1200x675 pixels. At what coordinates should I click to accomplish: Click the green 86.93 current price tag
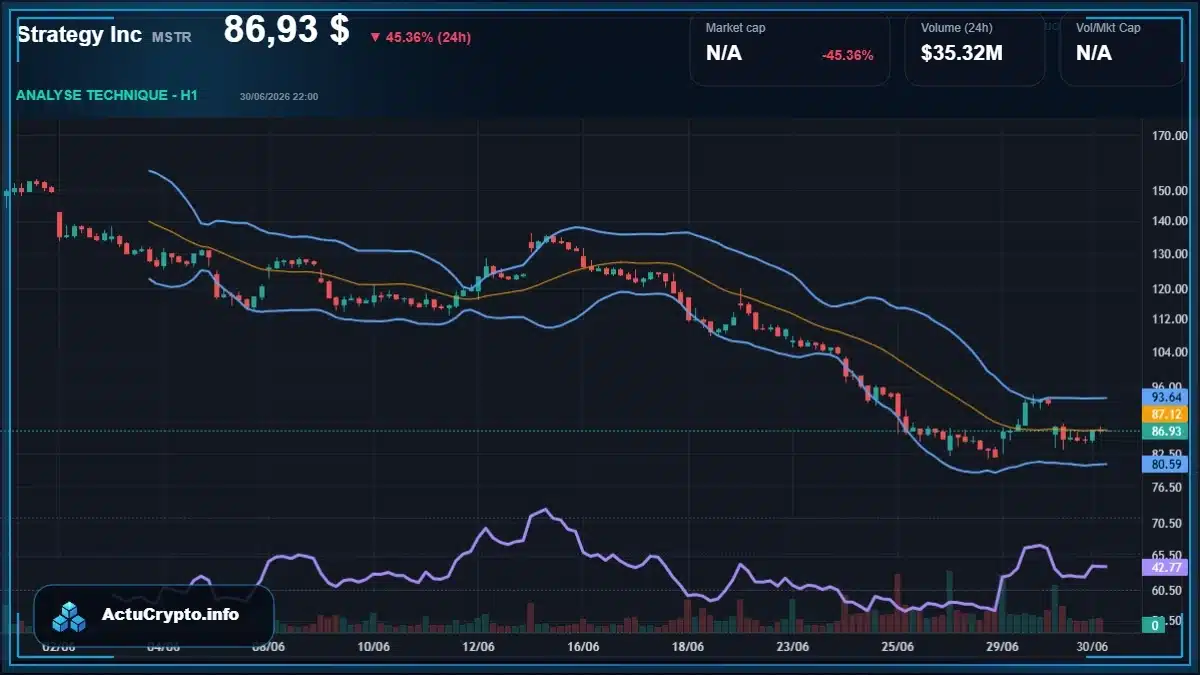pyautogui.click(x=1166, y=431)
